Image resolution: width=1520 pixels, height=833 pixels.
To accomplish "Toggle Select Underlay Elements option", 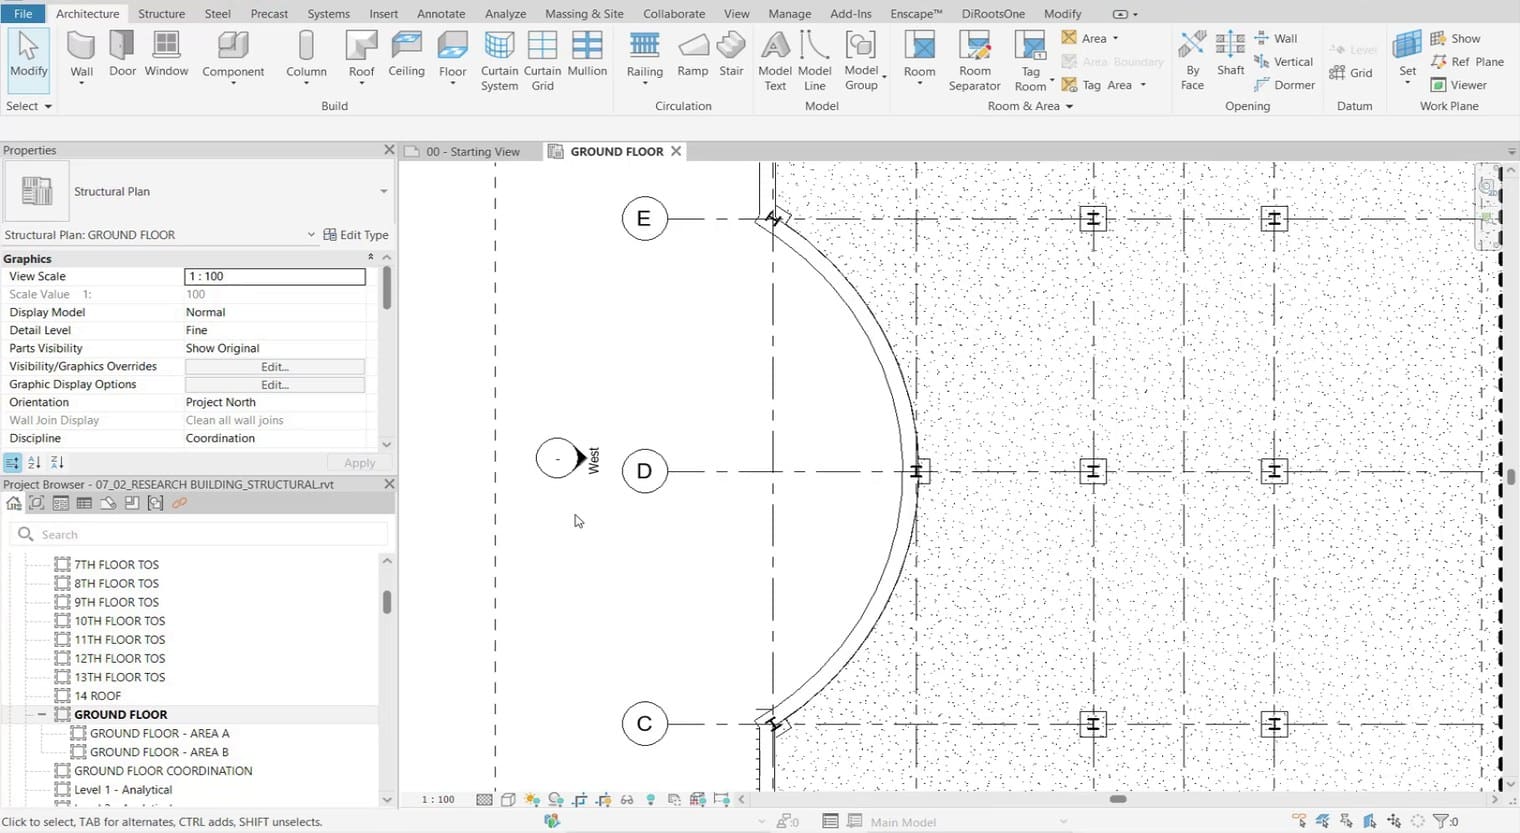I will coord(1323,821).
